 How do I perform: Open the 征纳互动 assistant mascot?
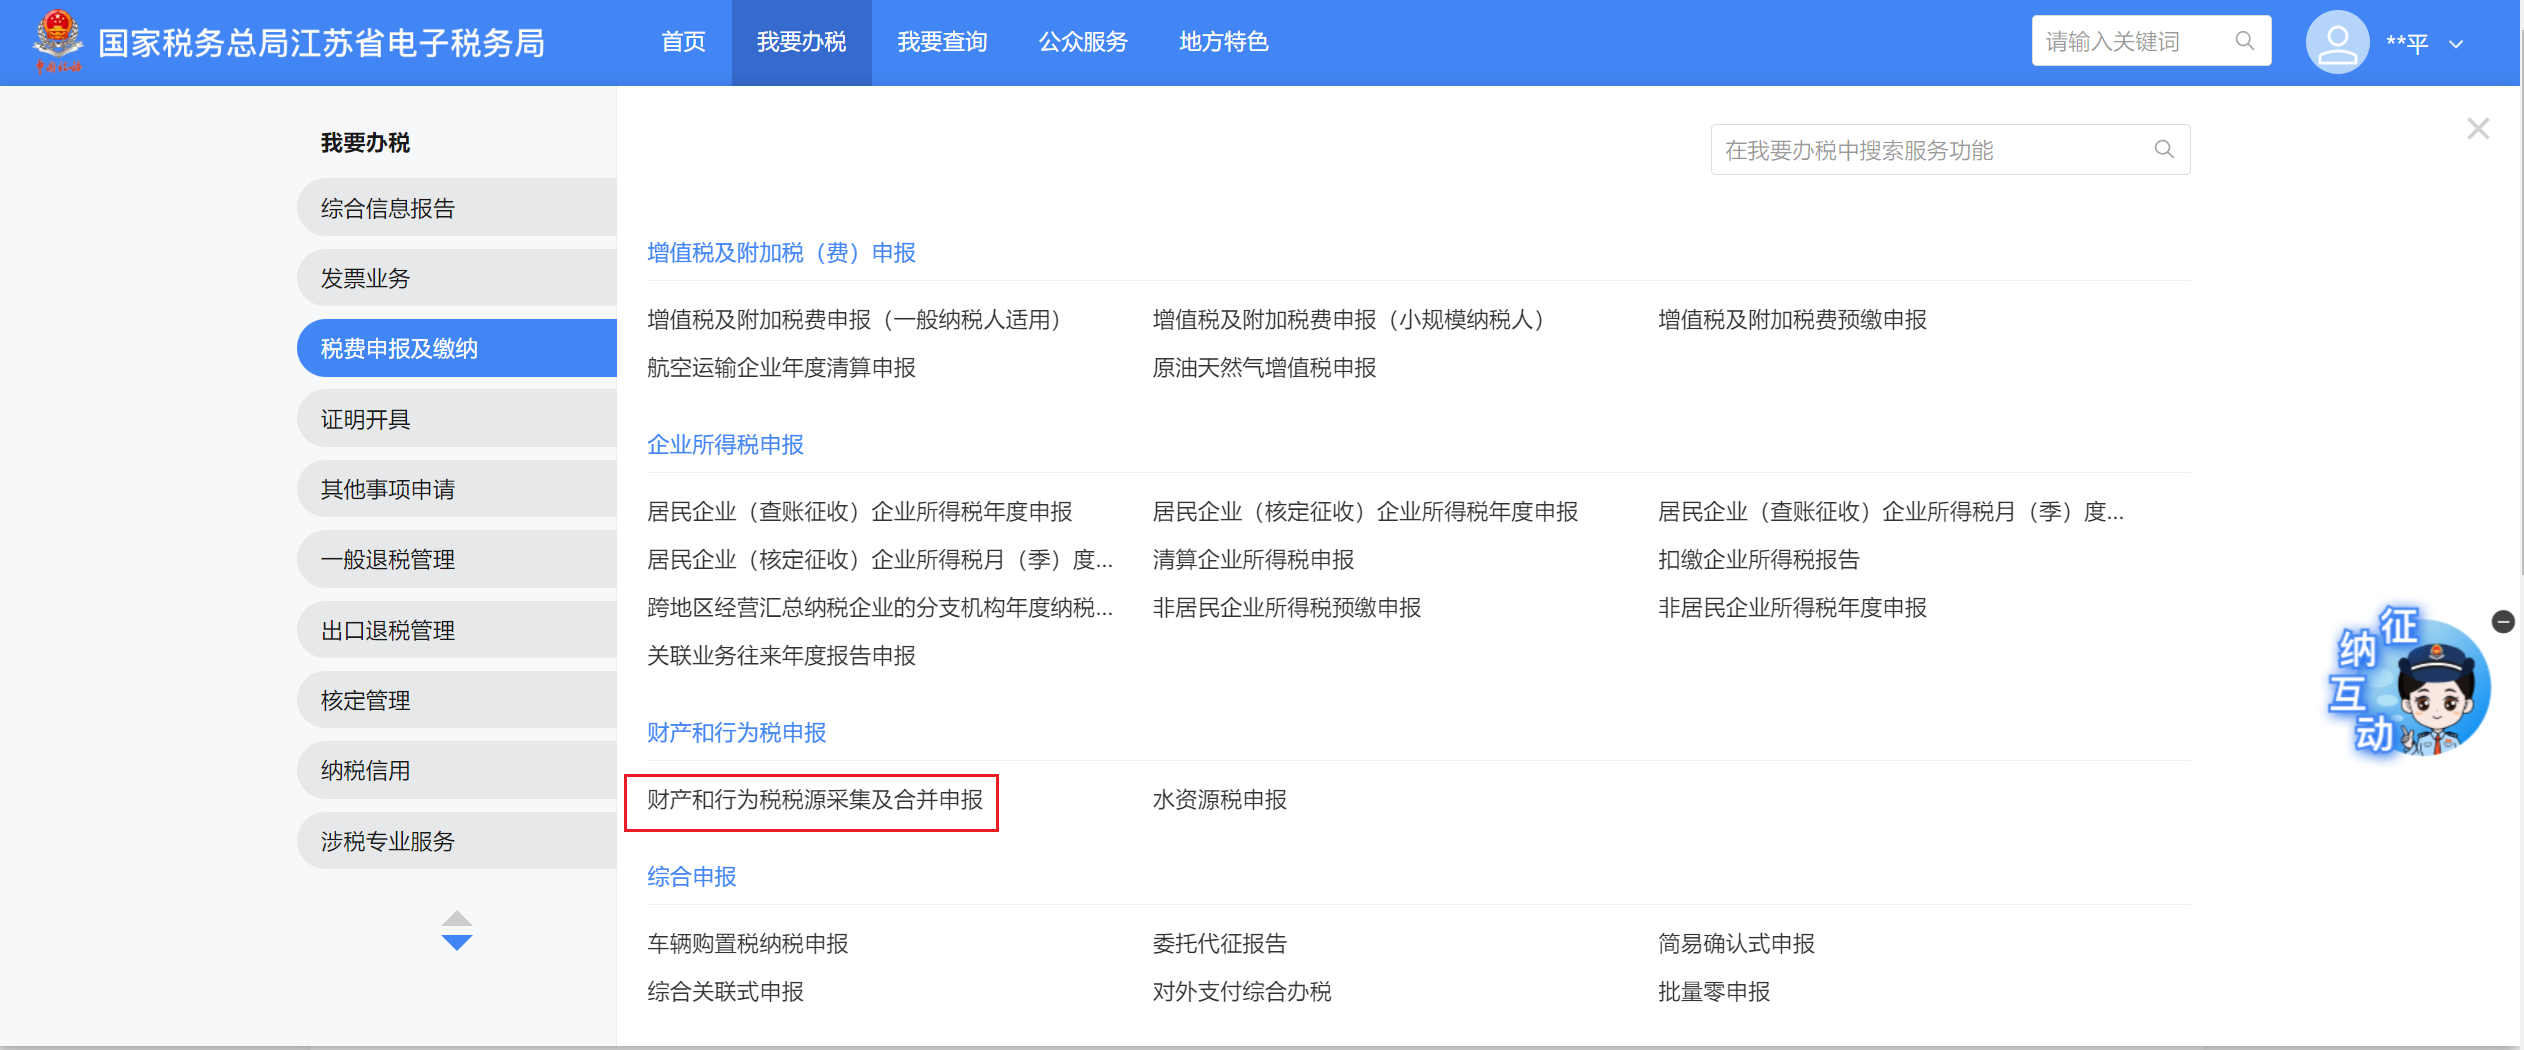pos(2414,685)
